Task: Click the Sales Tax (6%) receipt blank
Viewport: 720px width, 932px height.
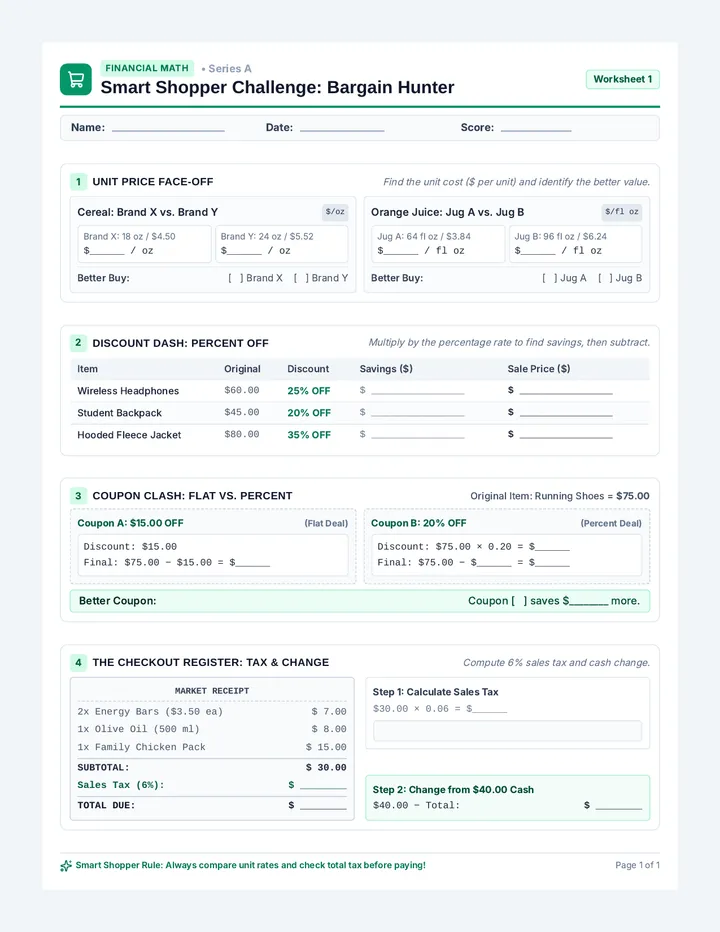Action: tap(323, 786)
